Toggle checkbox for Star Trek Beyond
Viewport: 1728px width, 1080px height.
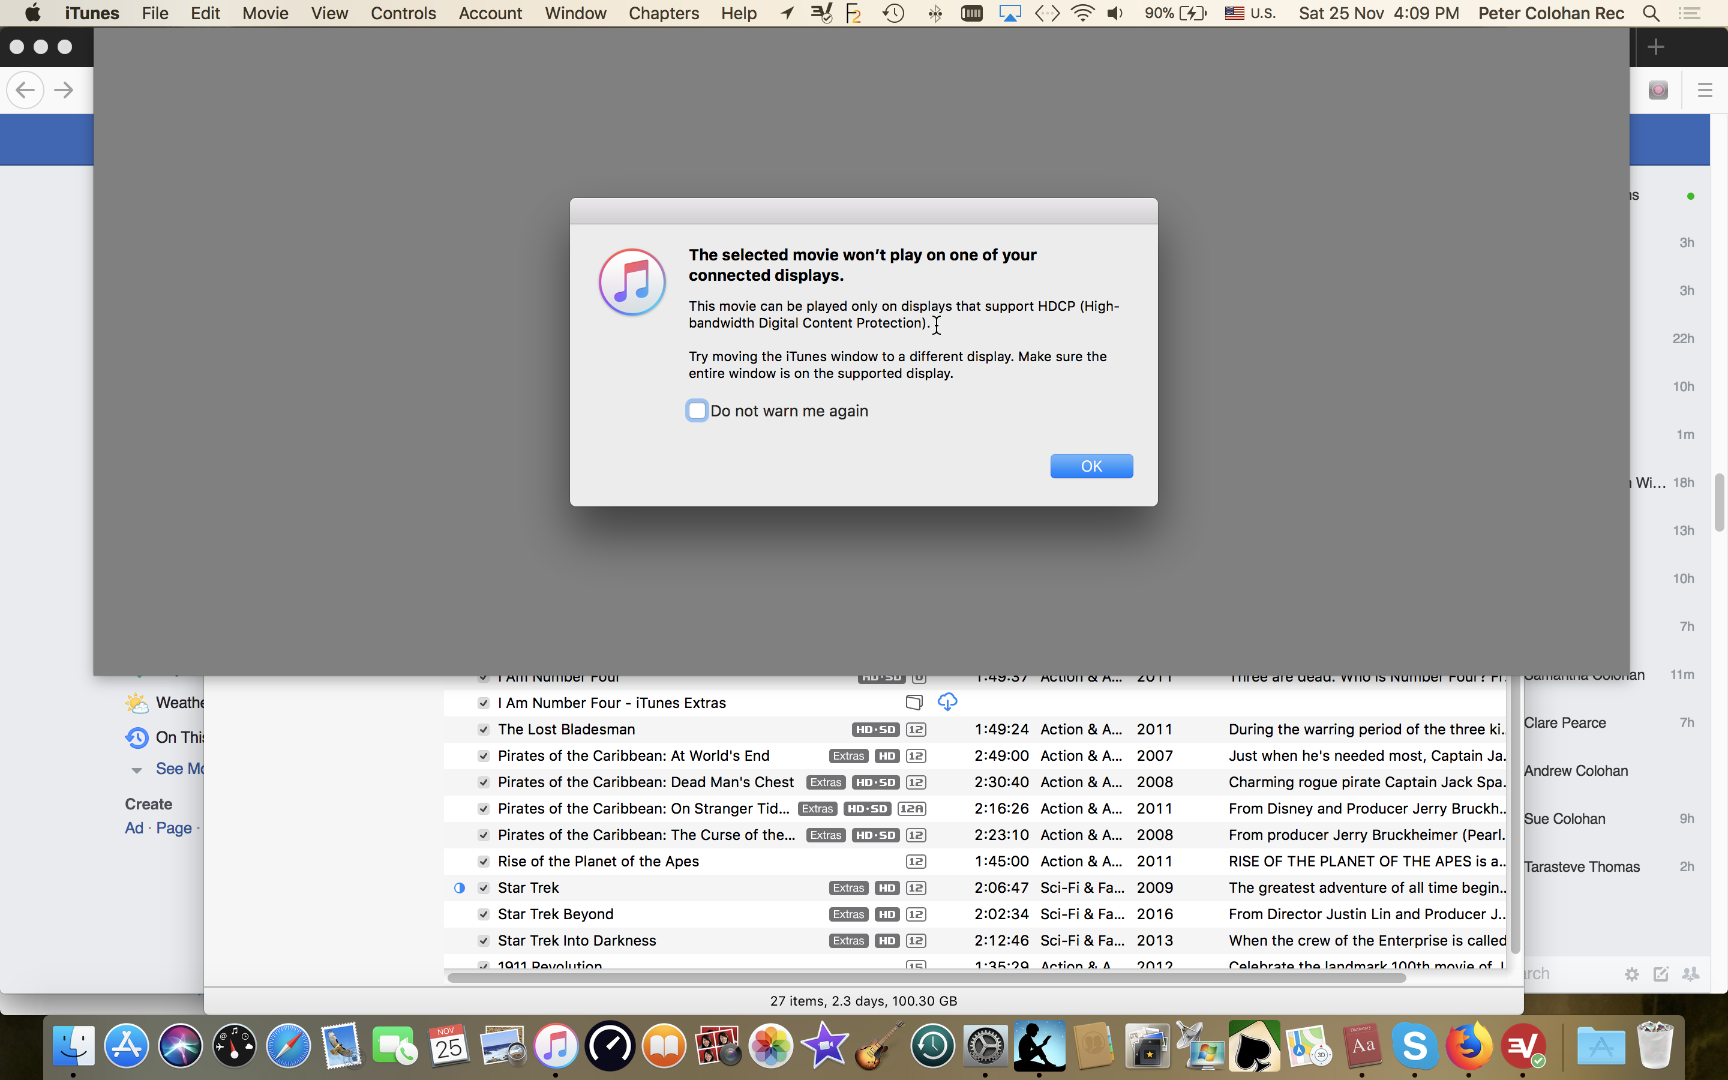483,914
